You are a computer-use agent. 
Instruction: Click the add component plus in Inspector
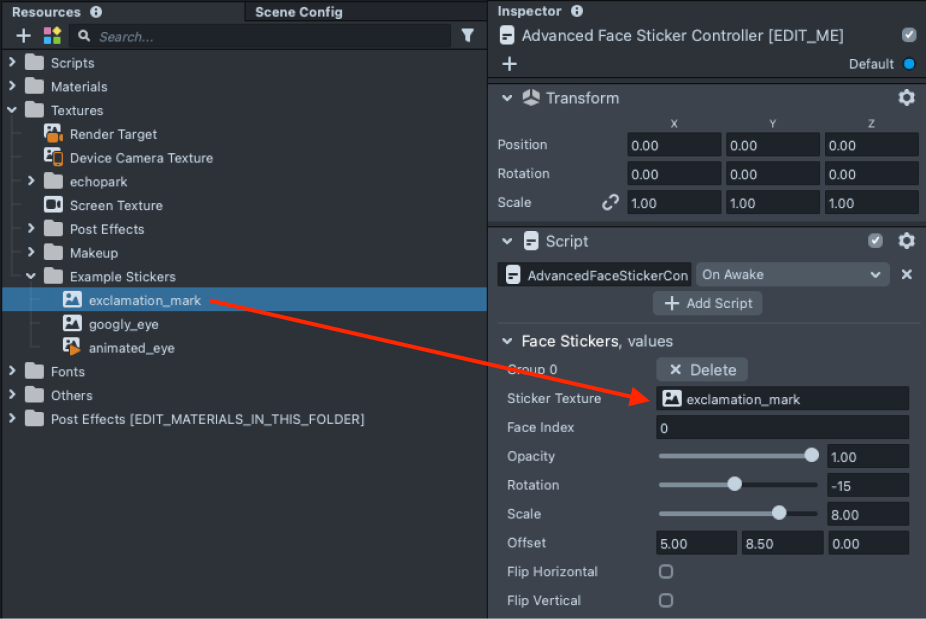tap(509, 64)
